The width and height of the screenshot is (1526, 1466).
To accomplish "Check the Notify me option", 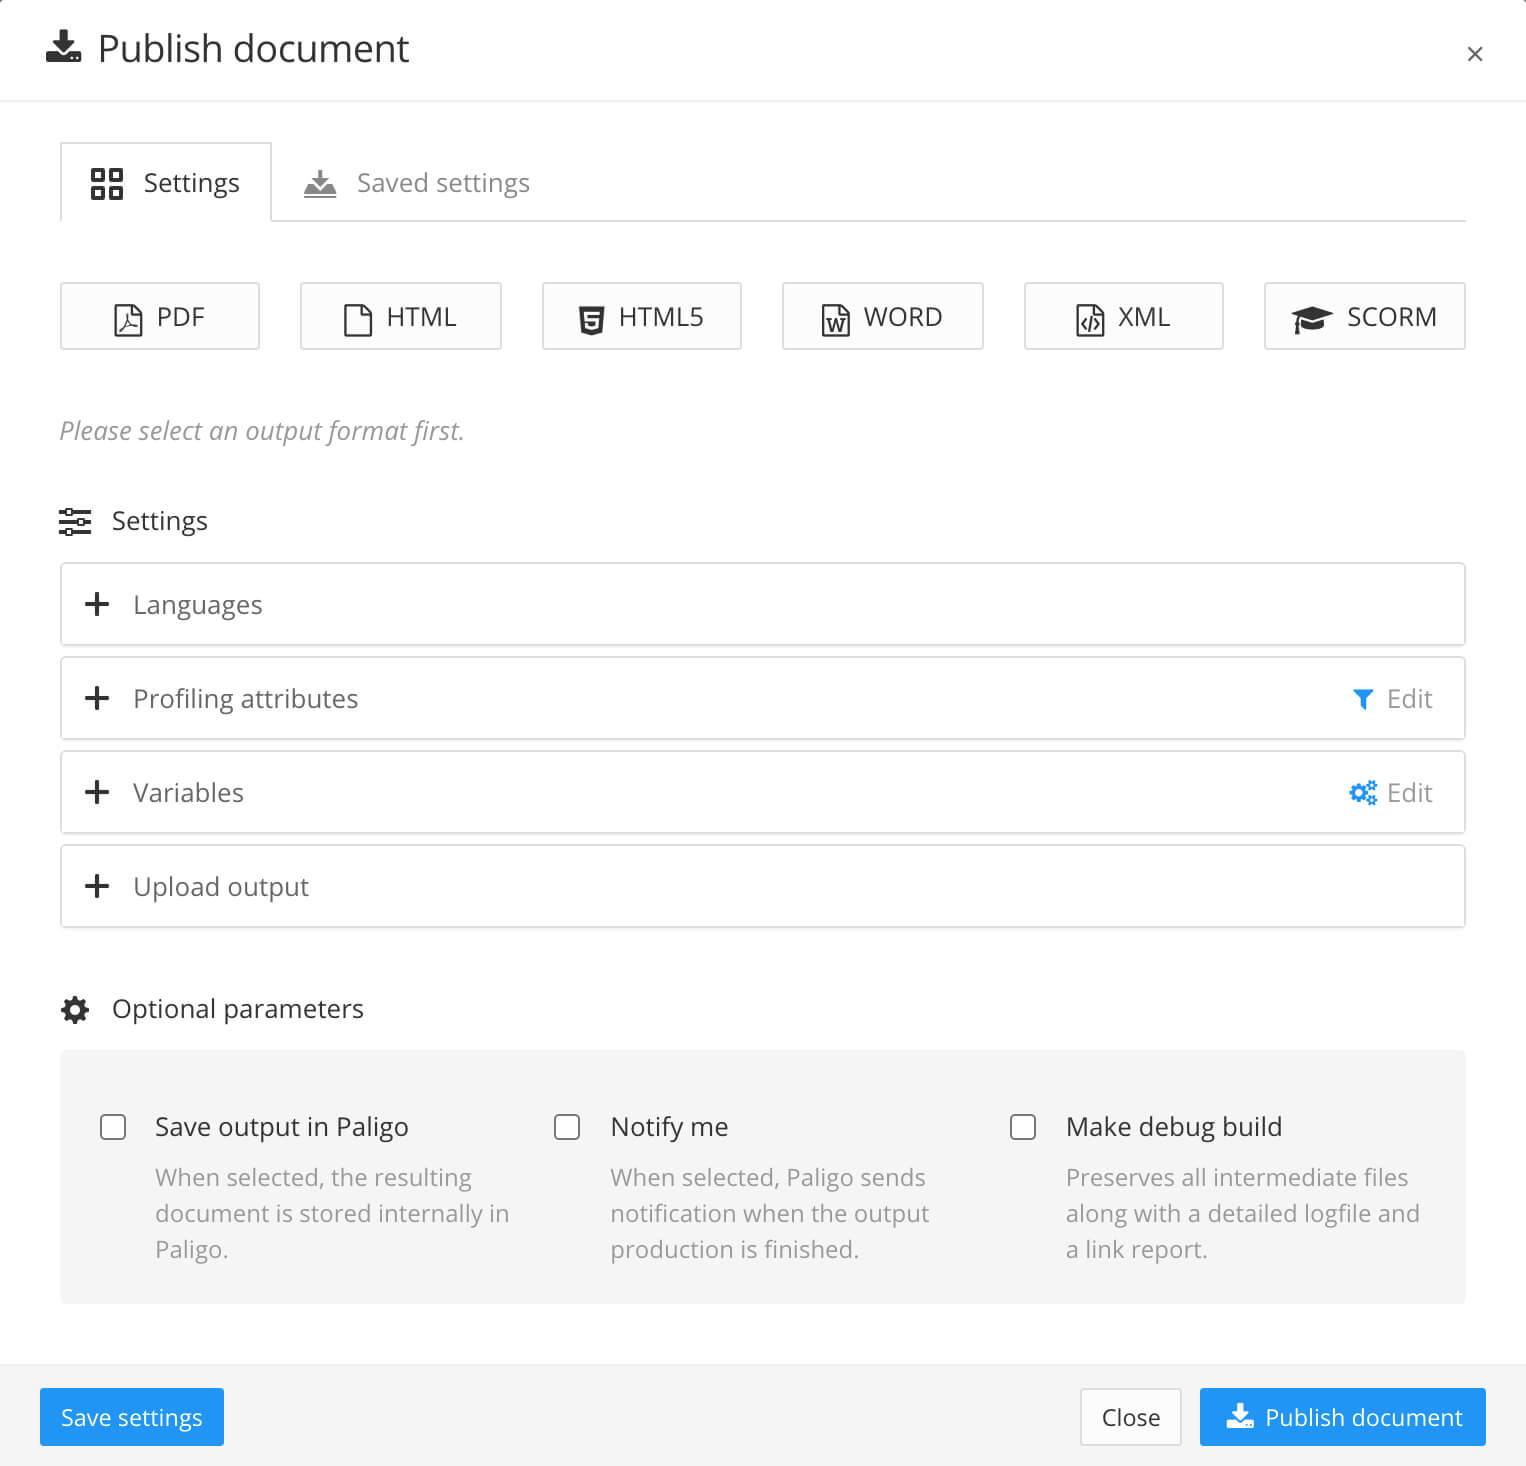I will (567, 1127).
